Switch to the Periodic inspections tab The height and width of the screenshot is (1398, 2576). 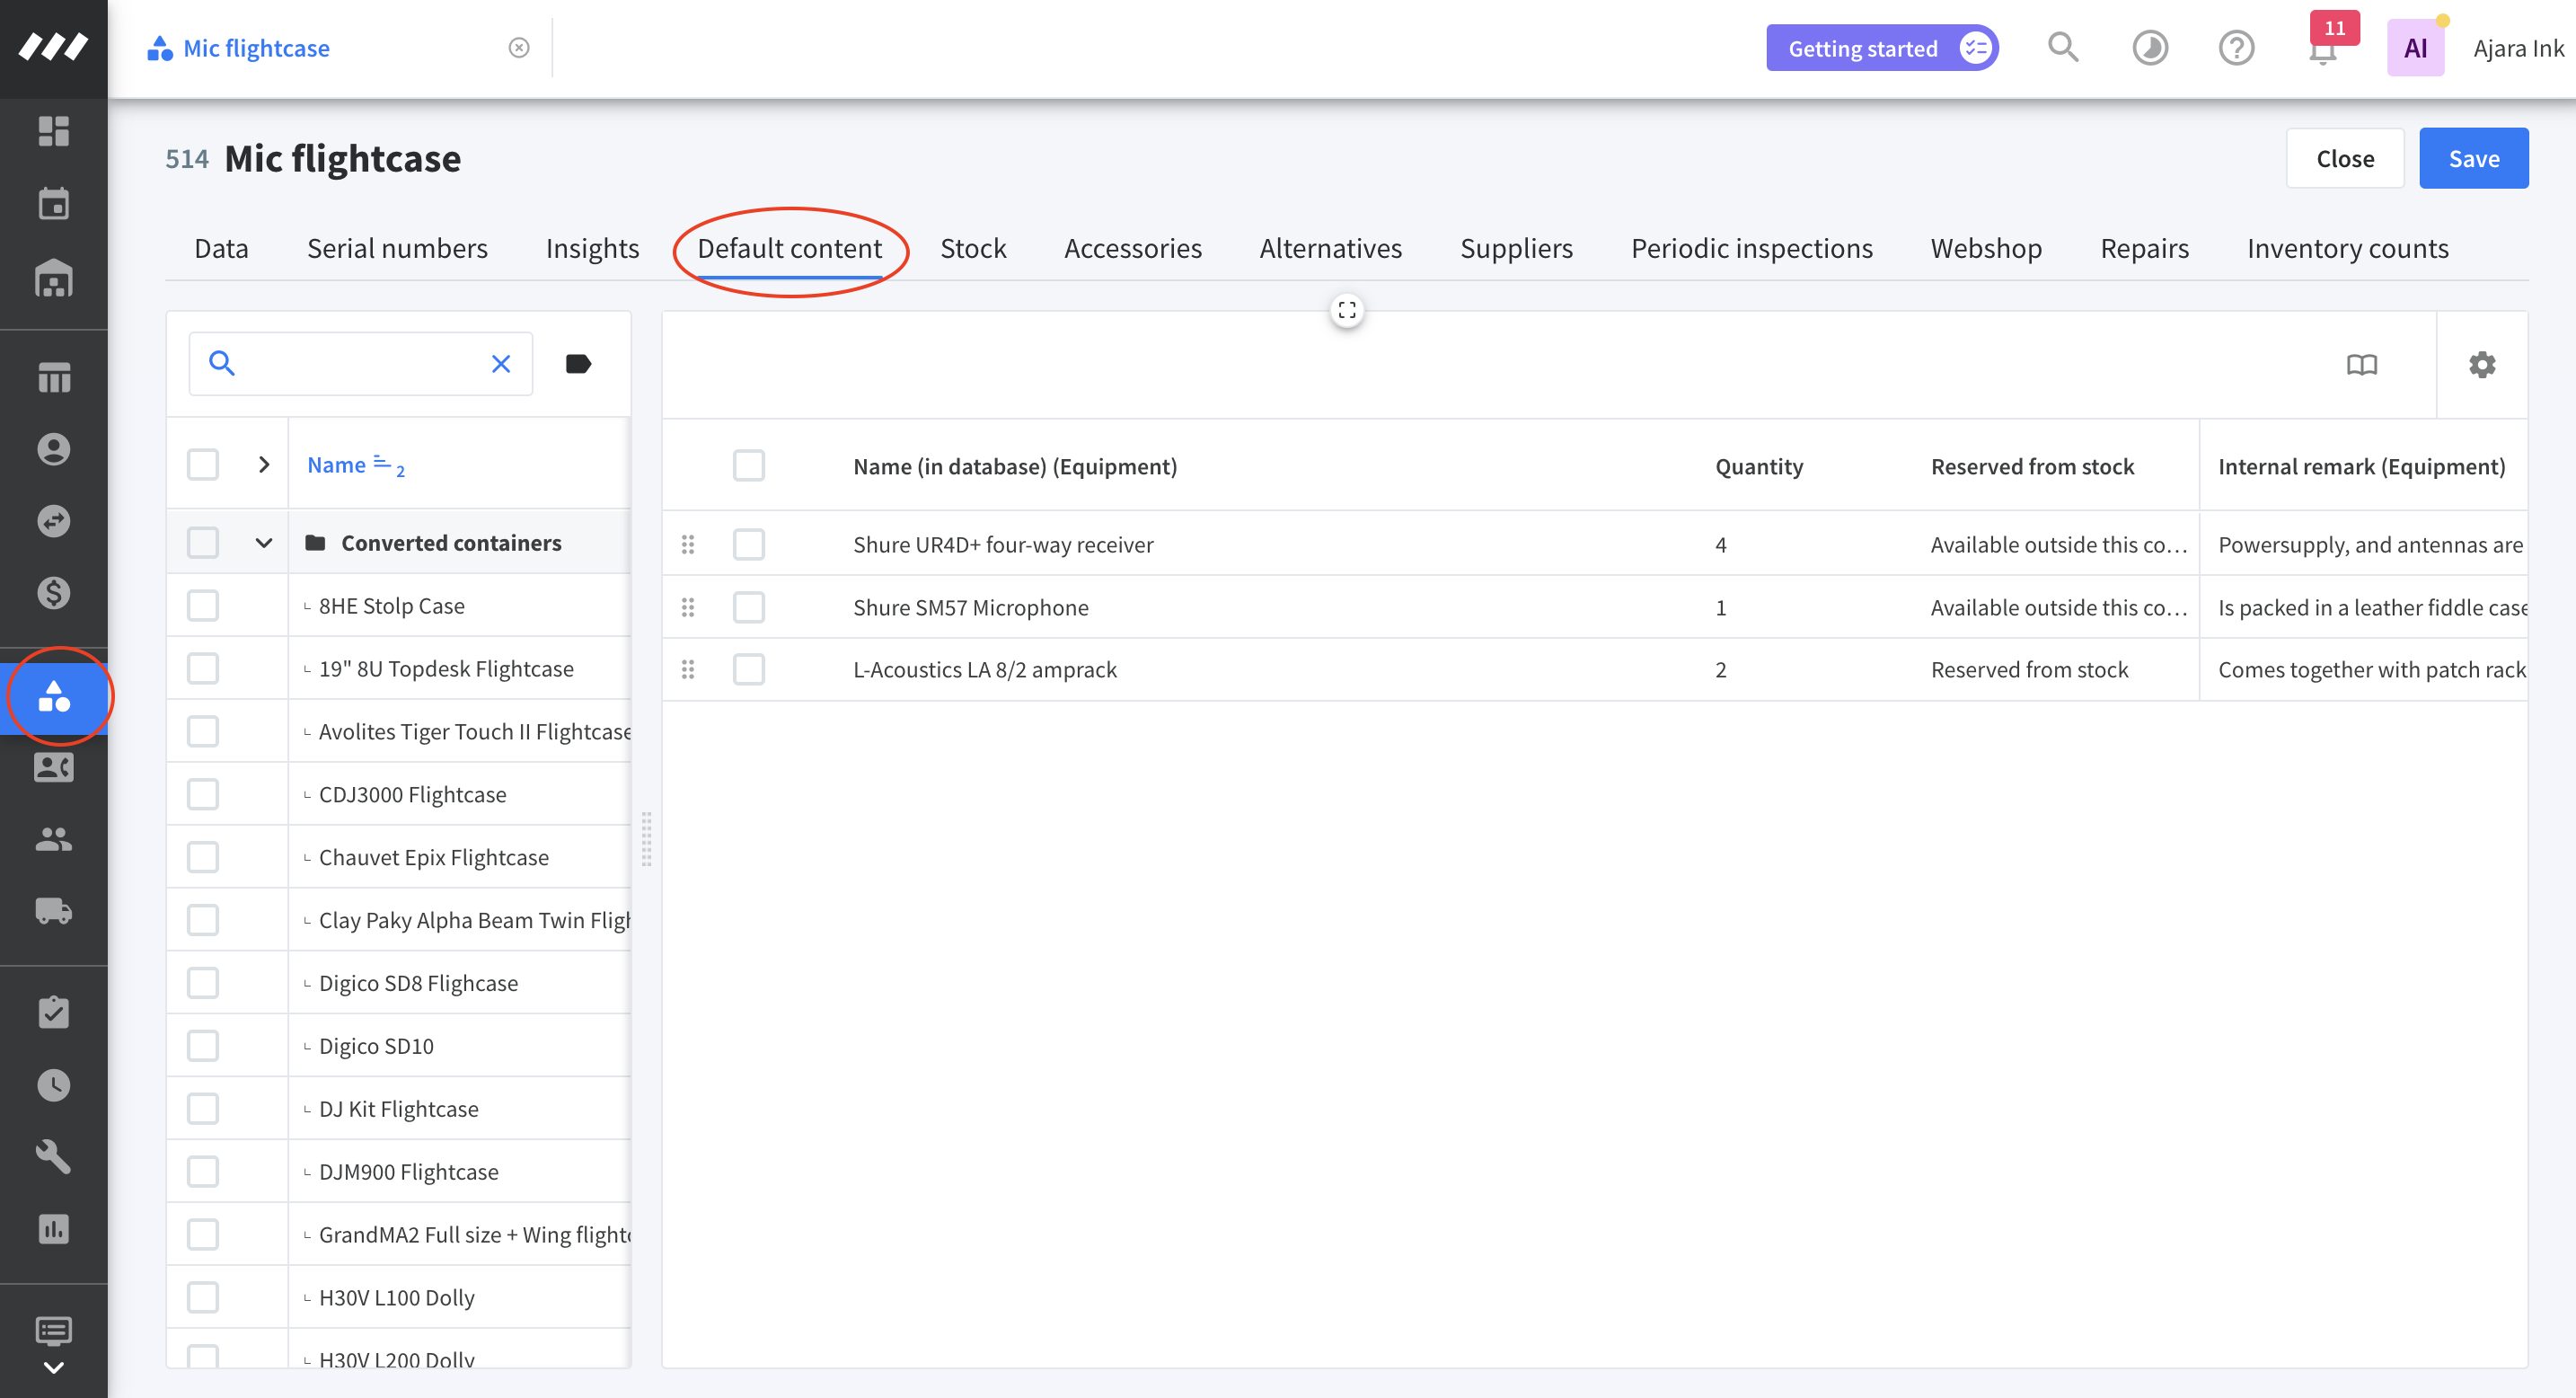(1752, 248)
